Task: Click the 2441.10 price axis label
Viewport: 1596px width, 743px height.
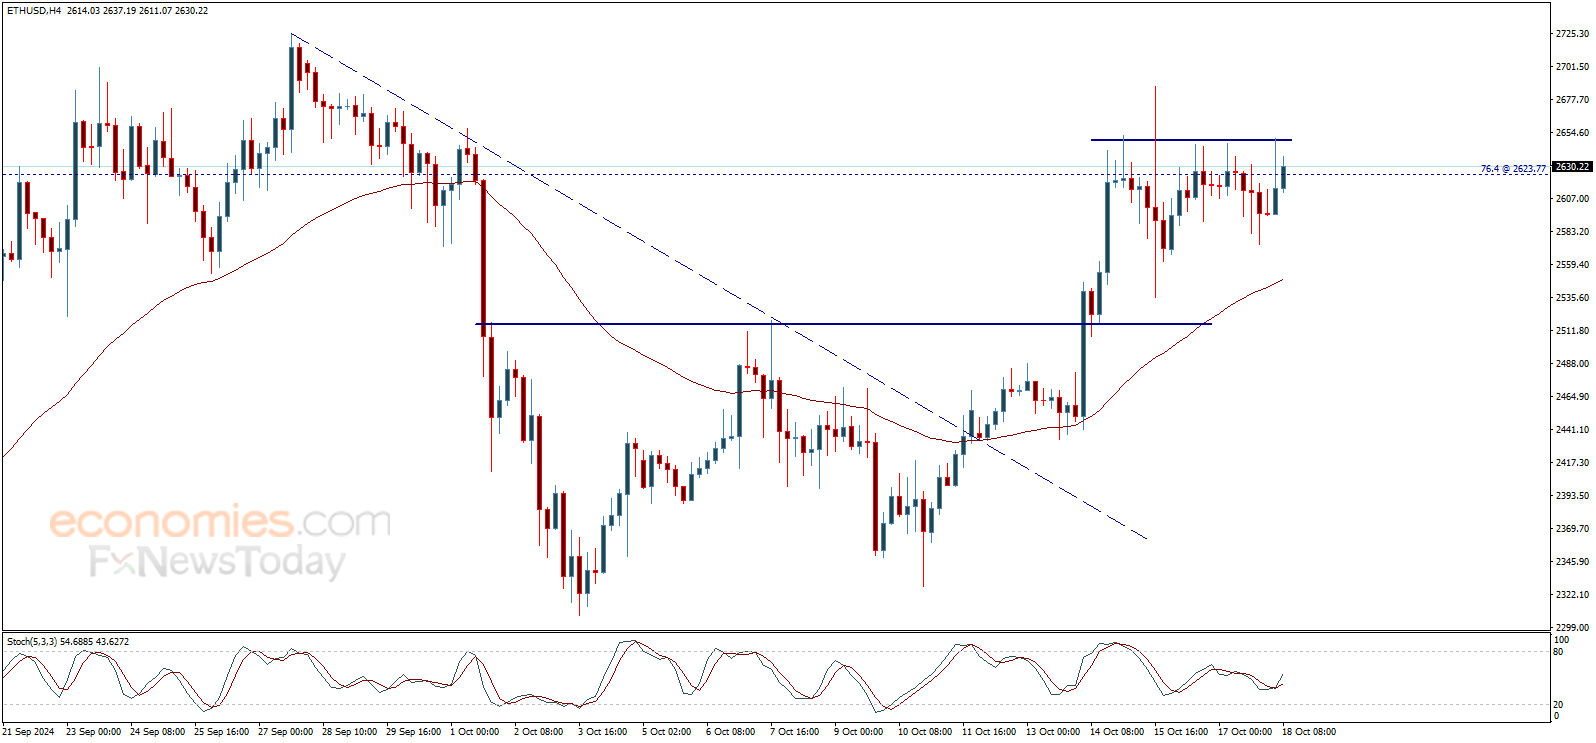Action: pyautogui.click(x=1572, y=430)
